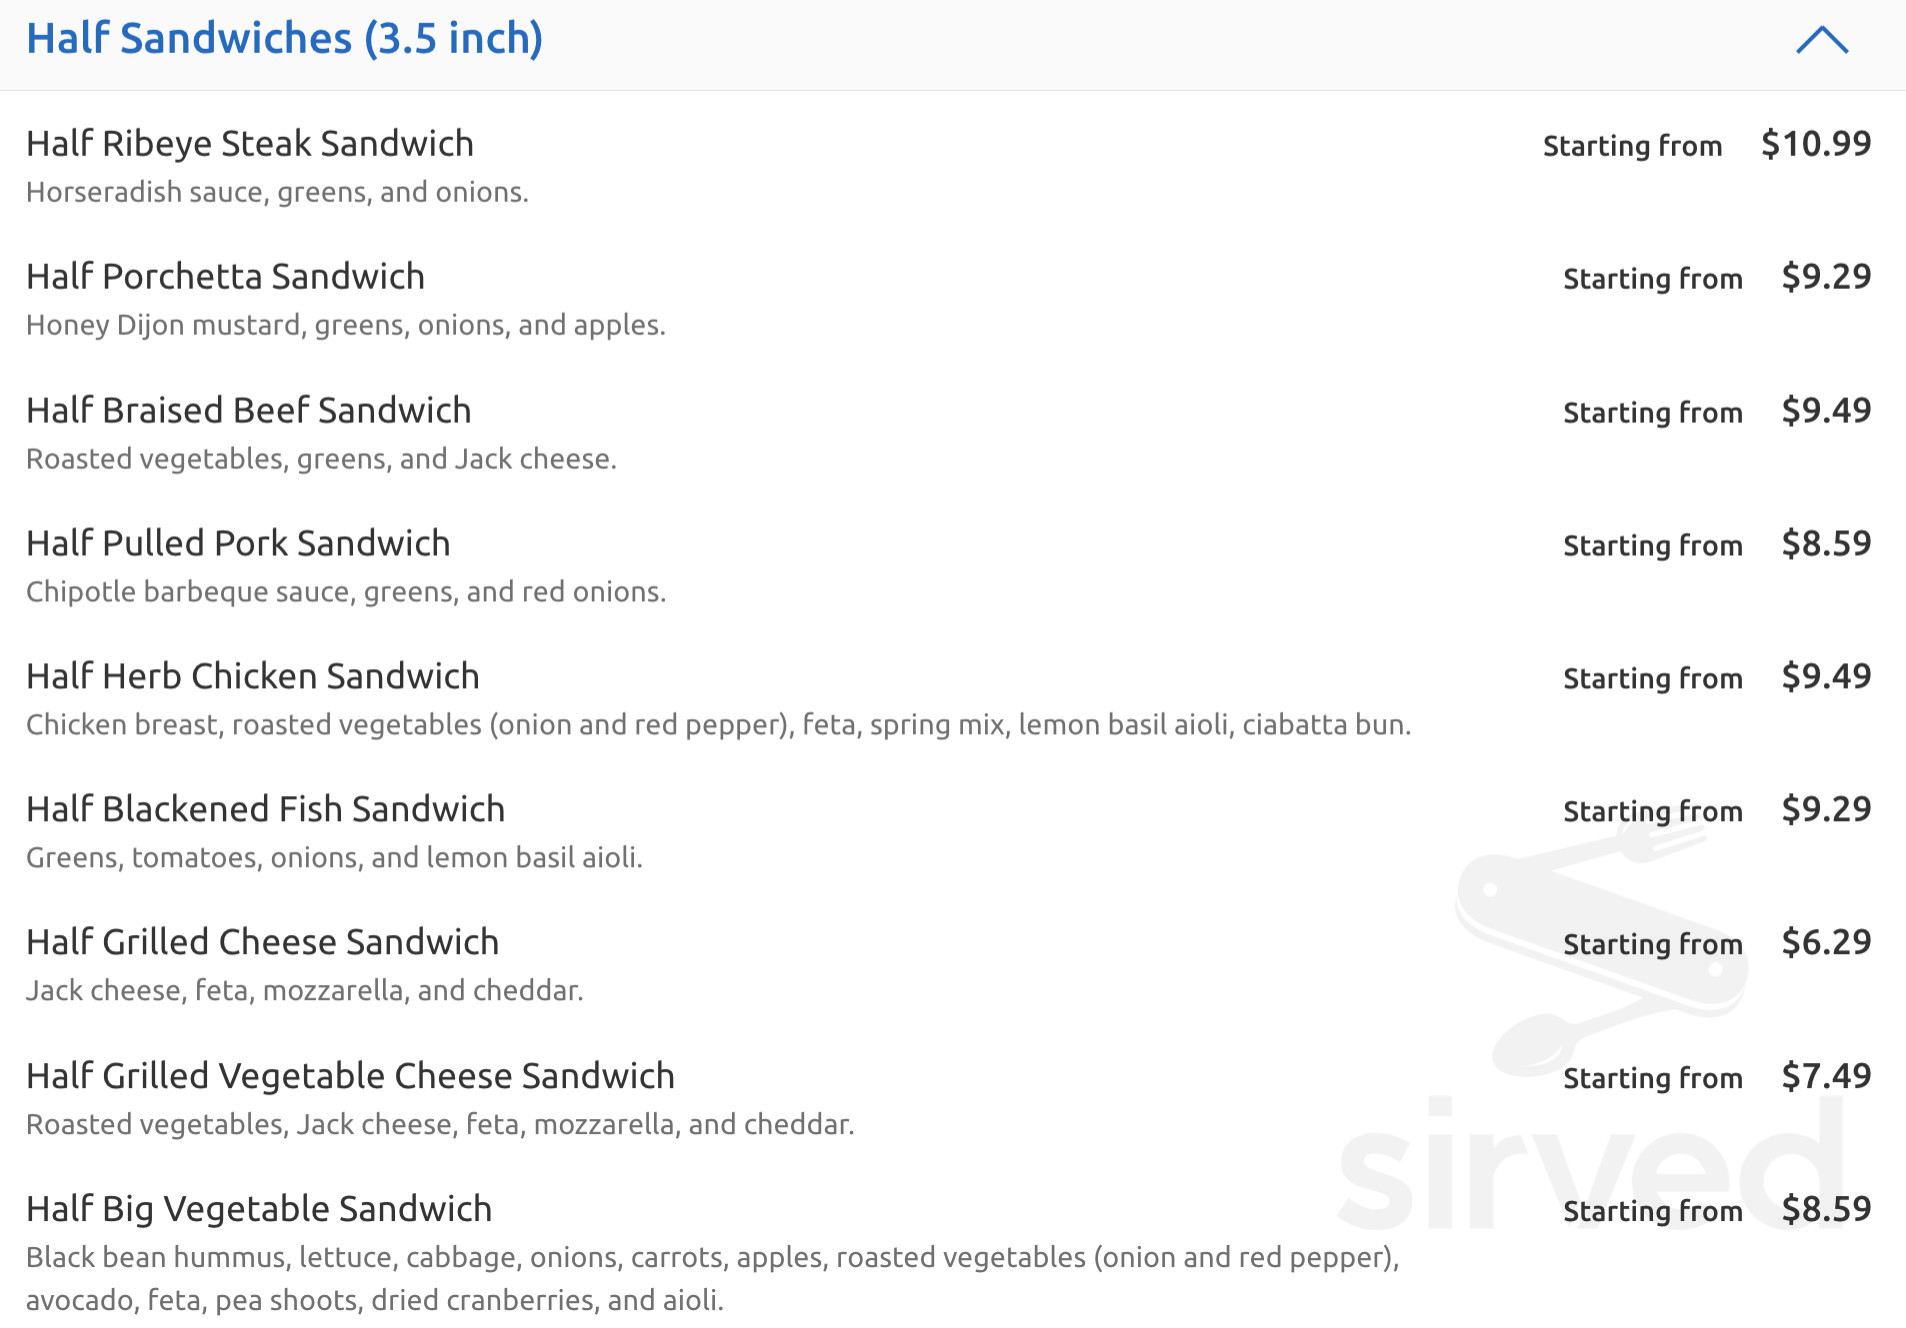Open the Half Grilled Cheese Sandwich item
The width and height of the screenshot is (1906, 1328).
click(x=262, y=943)
